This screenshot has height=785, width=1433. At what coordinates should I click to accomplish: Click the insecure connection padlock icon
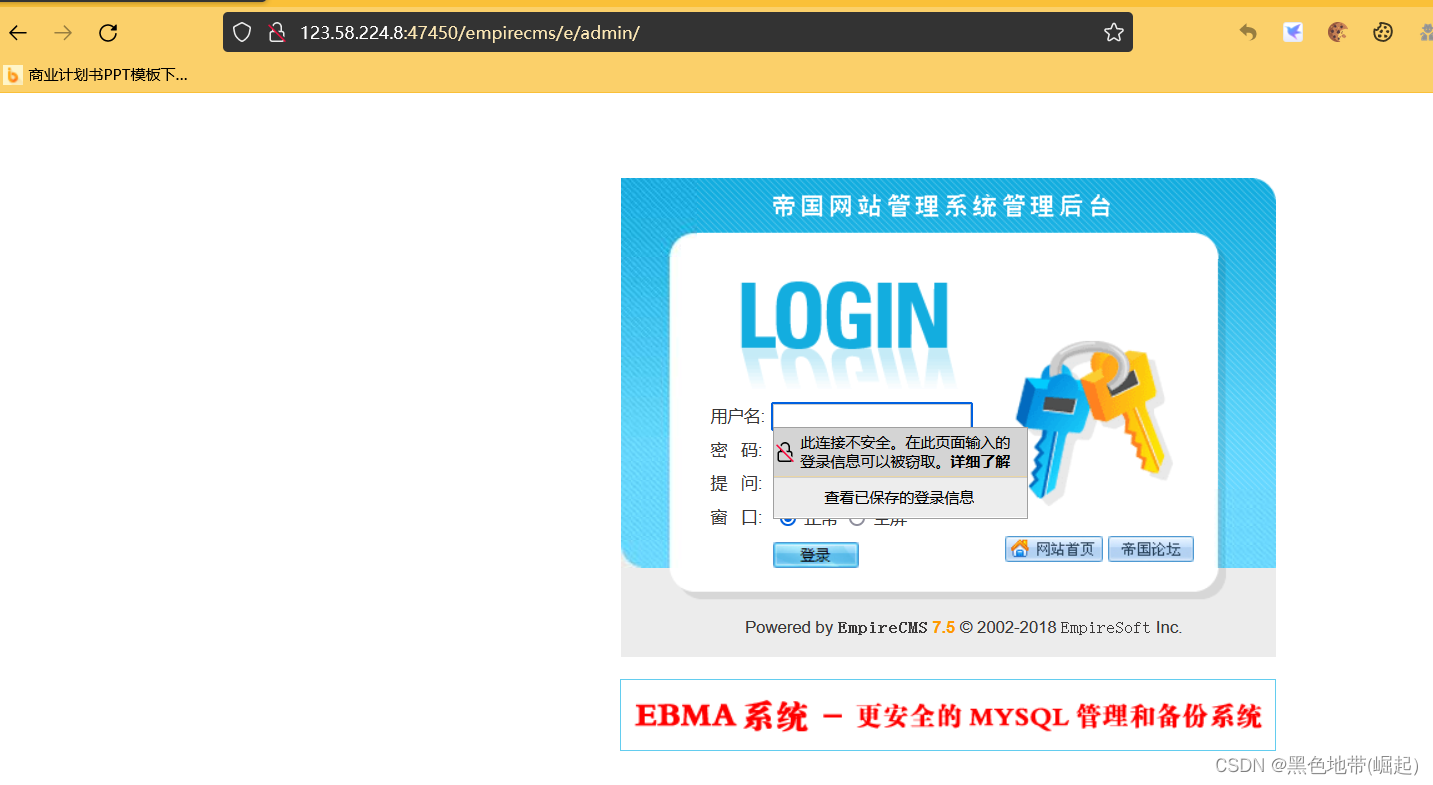(276, 31)
